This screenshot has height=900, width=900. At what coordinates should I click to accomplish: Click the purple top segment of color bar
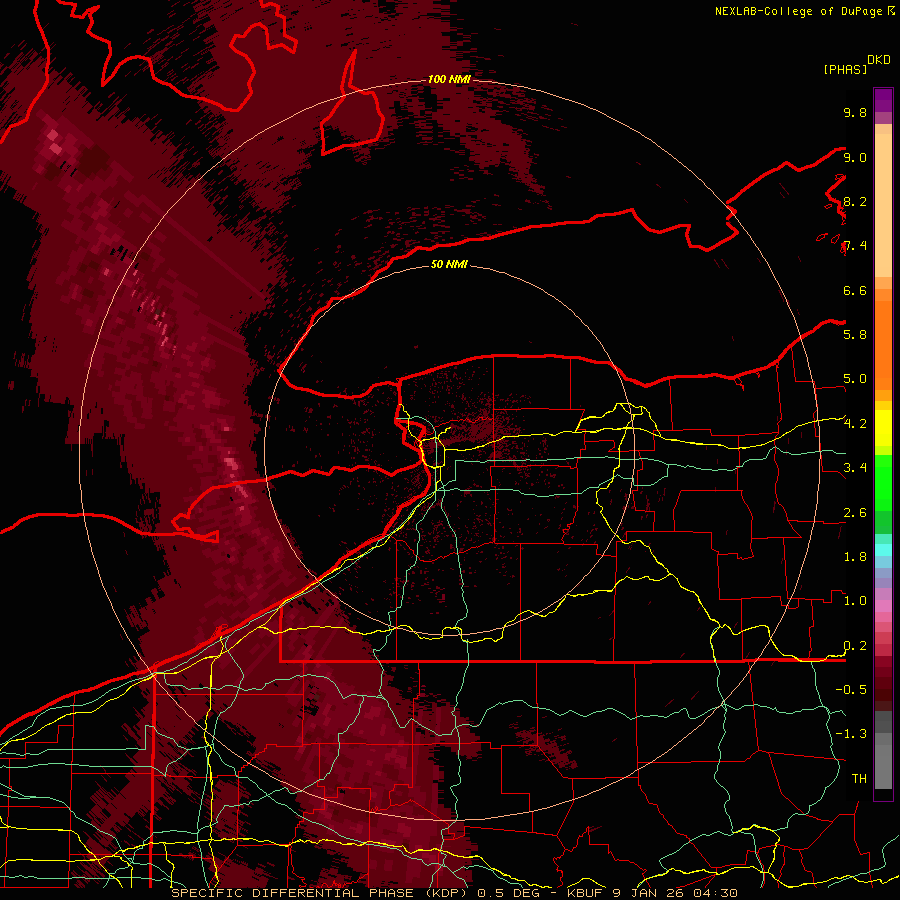pos(883,100)
